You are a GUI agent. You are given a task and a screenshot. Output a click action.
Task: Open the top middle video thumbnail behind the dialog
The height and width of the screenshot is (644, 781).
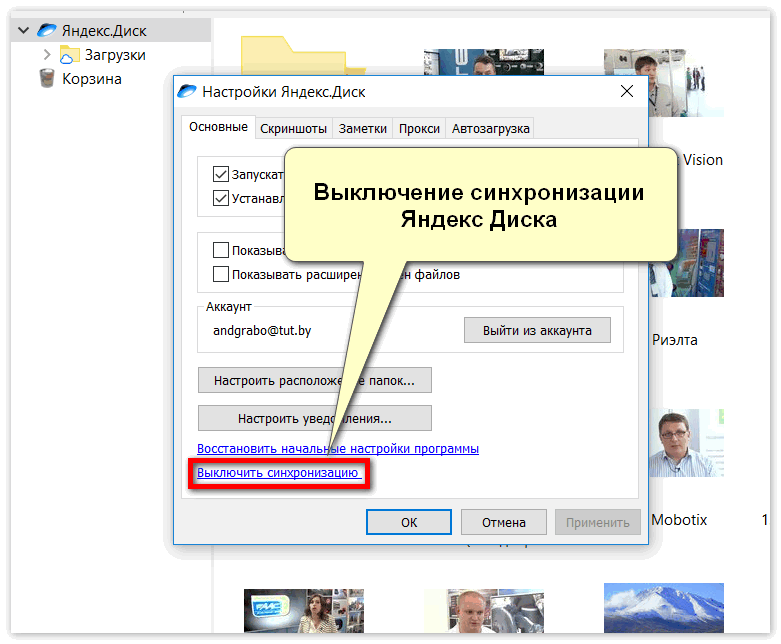point(484,62)
